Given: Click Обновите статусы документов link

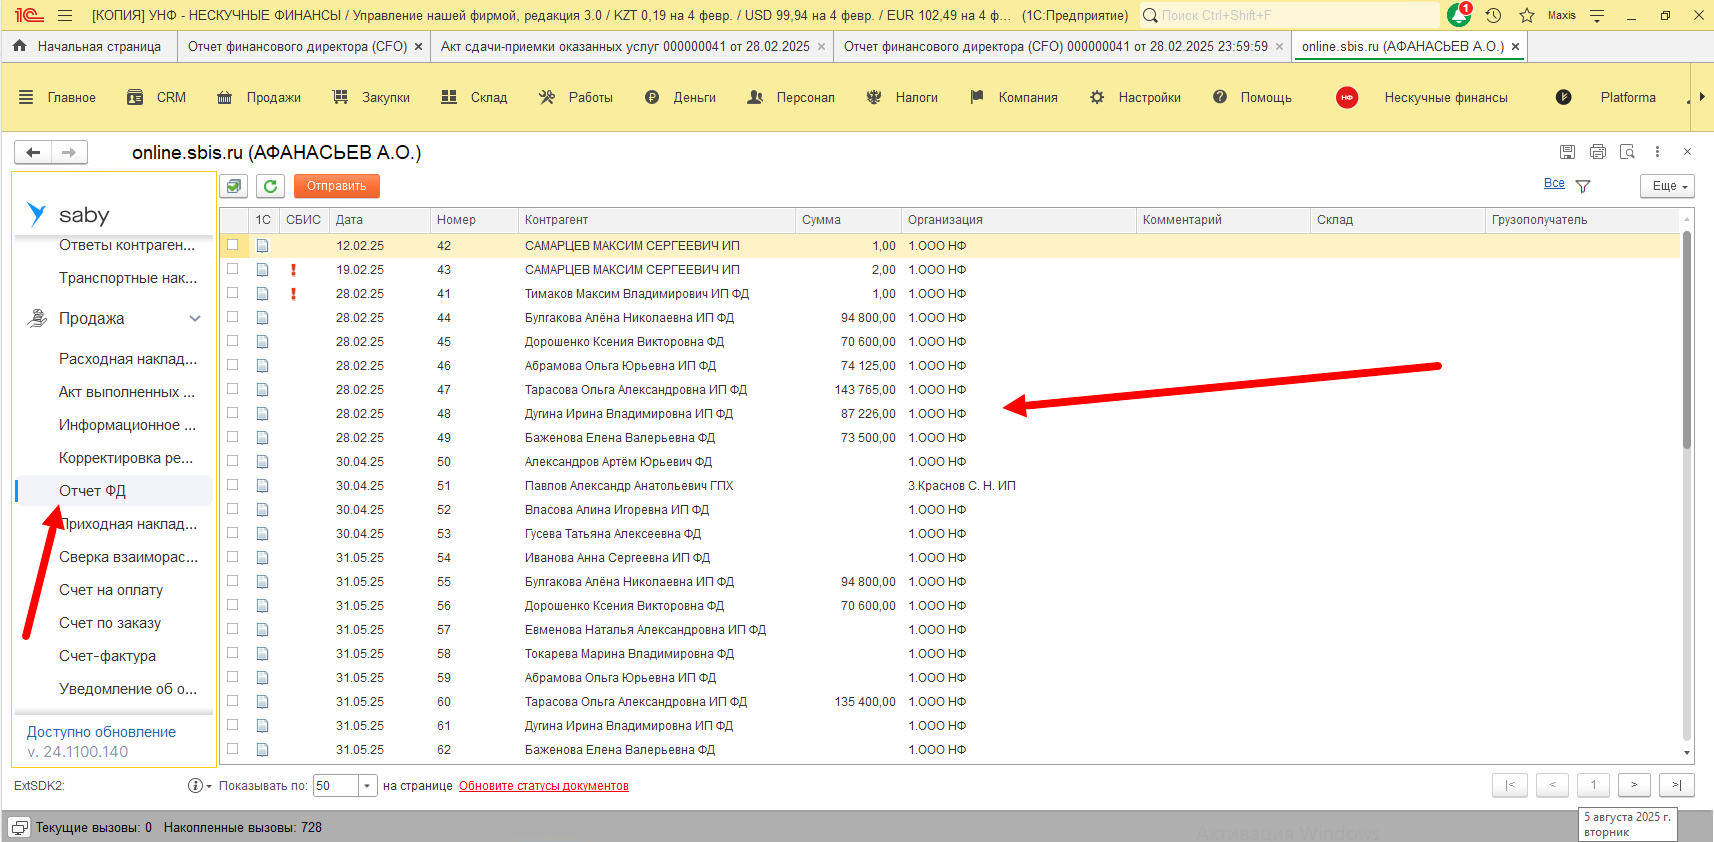Looking at the screenshot, I should coord(543,786).
